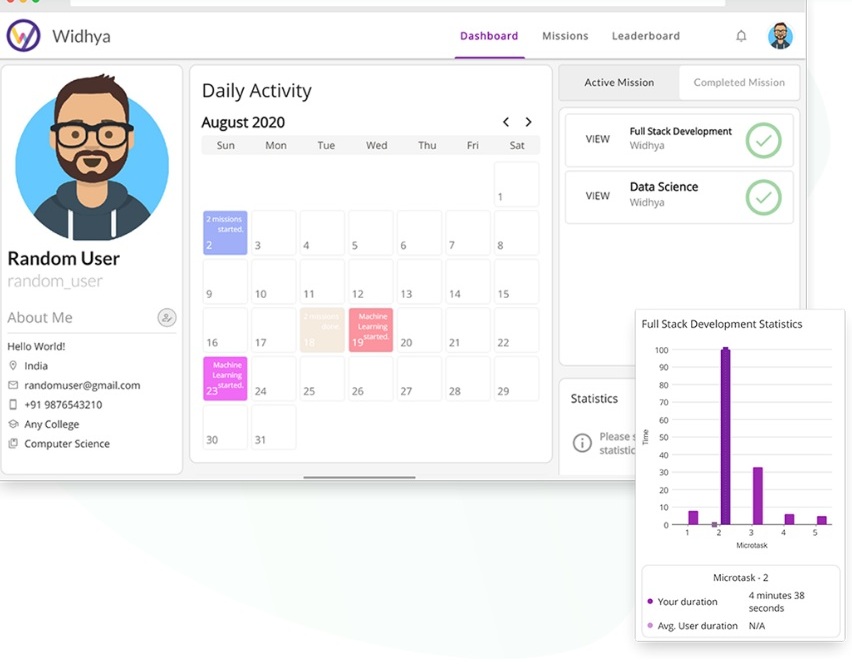Click the India location pin icon
This screenshot has height=666, width=852.
(13, 366)
